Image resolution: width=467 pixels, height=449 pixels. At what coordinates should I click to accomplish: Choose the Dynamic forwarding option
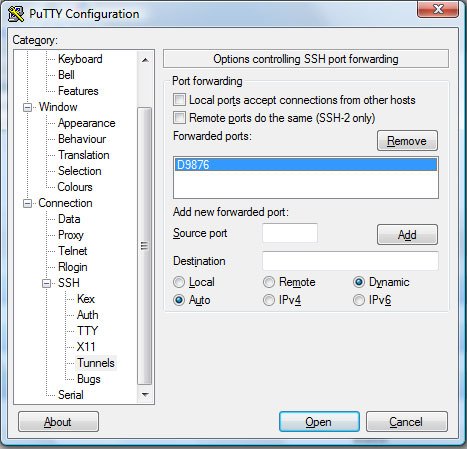pos(359,282)
